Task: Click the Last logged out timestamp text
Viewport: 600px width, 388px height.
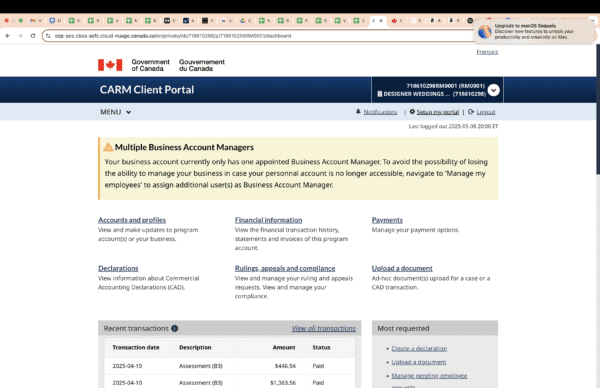Action: pos(453,126)
